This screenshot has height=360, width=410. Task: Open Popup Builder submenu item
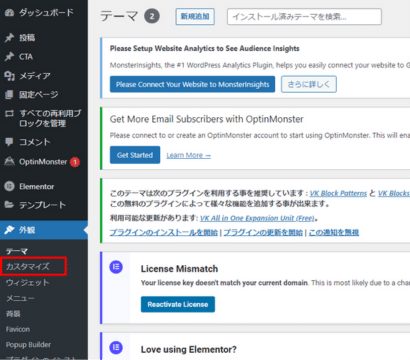[28, 345]
